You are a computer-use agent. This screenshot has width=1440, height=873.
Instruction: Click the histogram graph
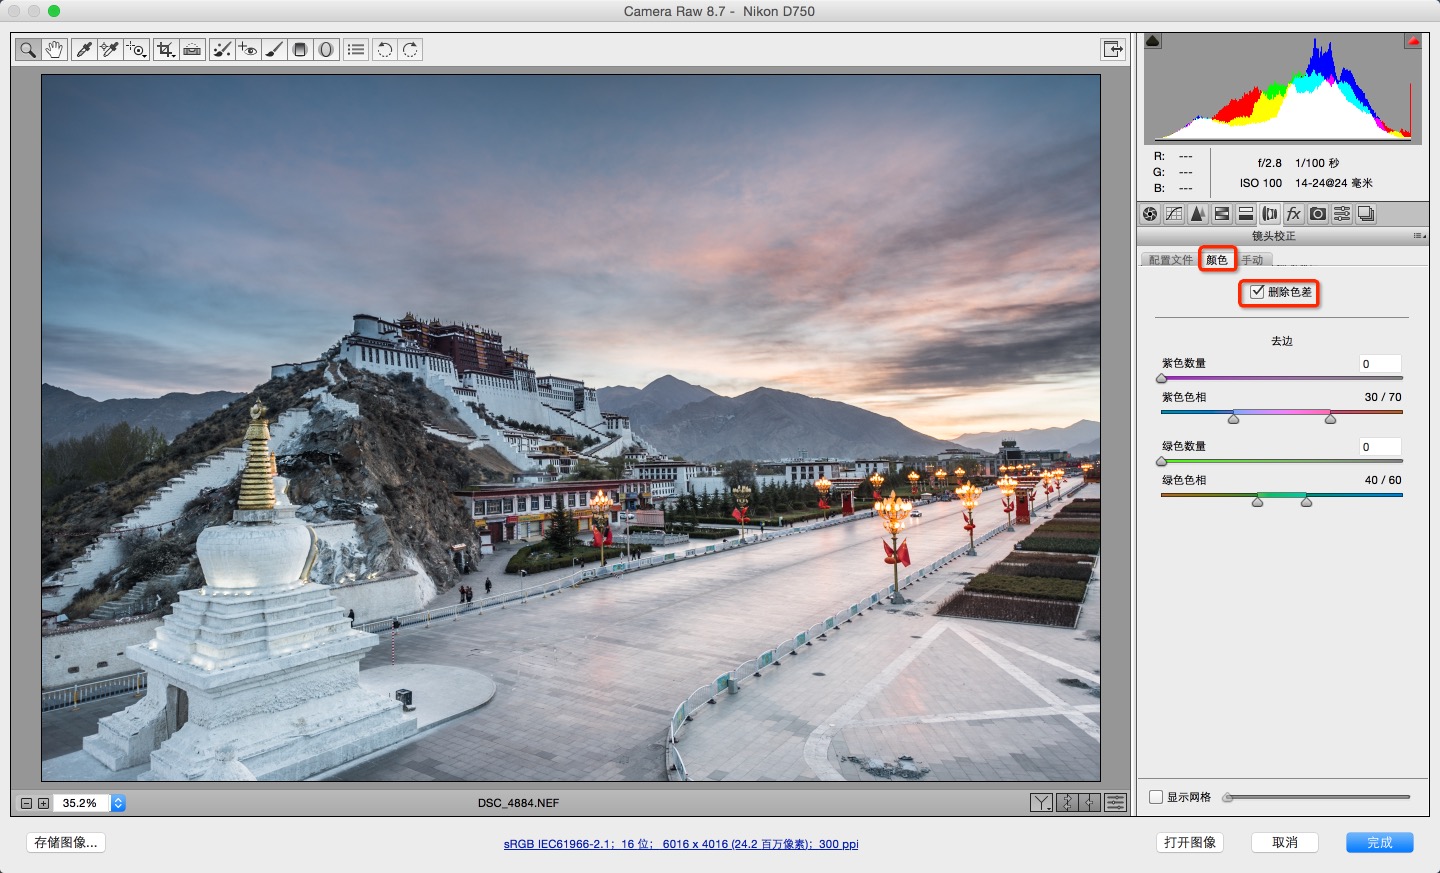click(x=1283, y=88)
